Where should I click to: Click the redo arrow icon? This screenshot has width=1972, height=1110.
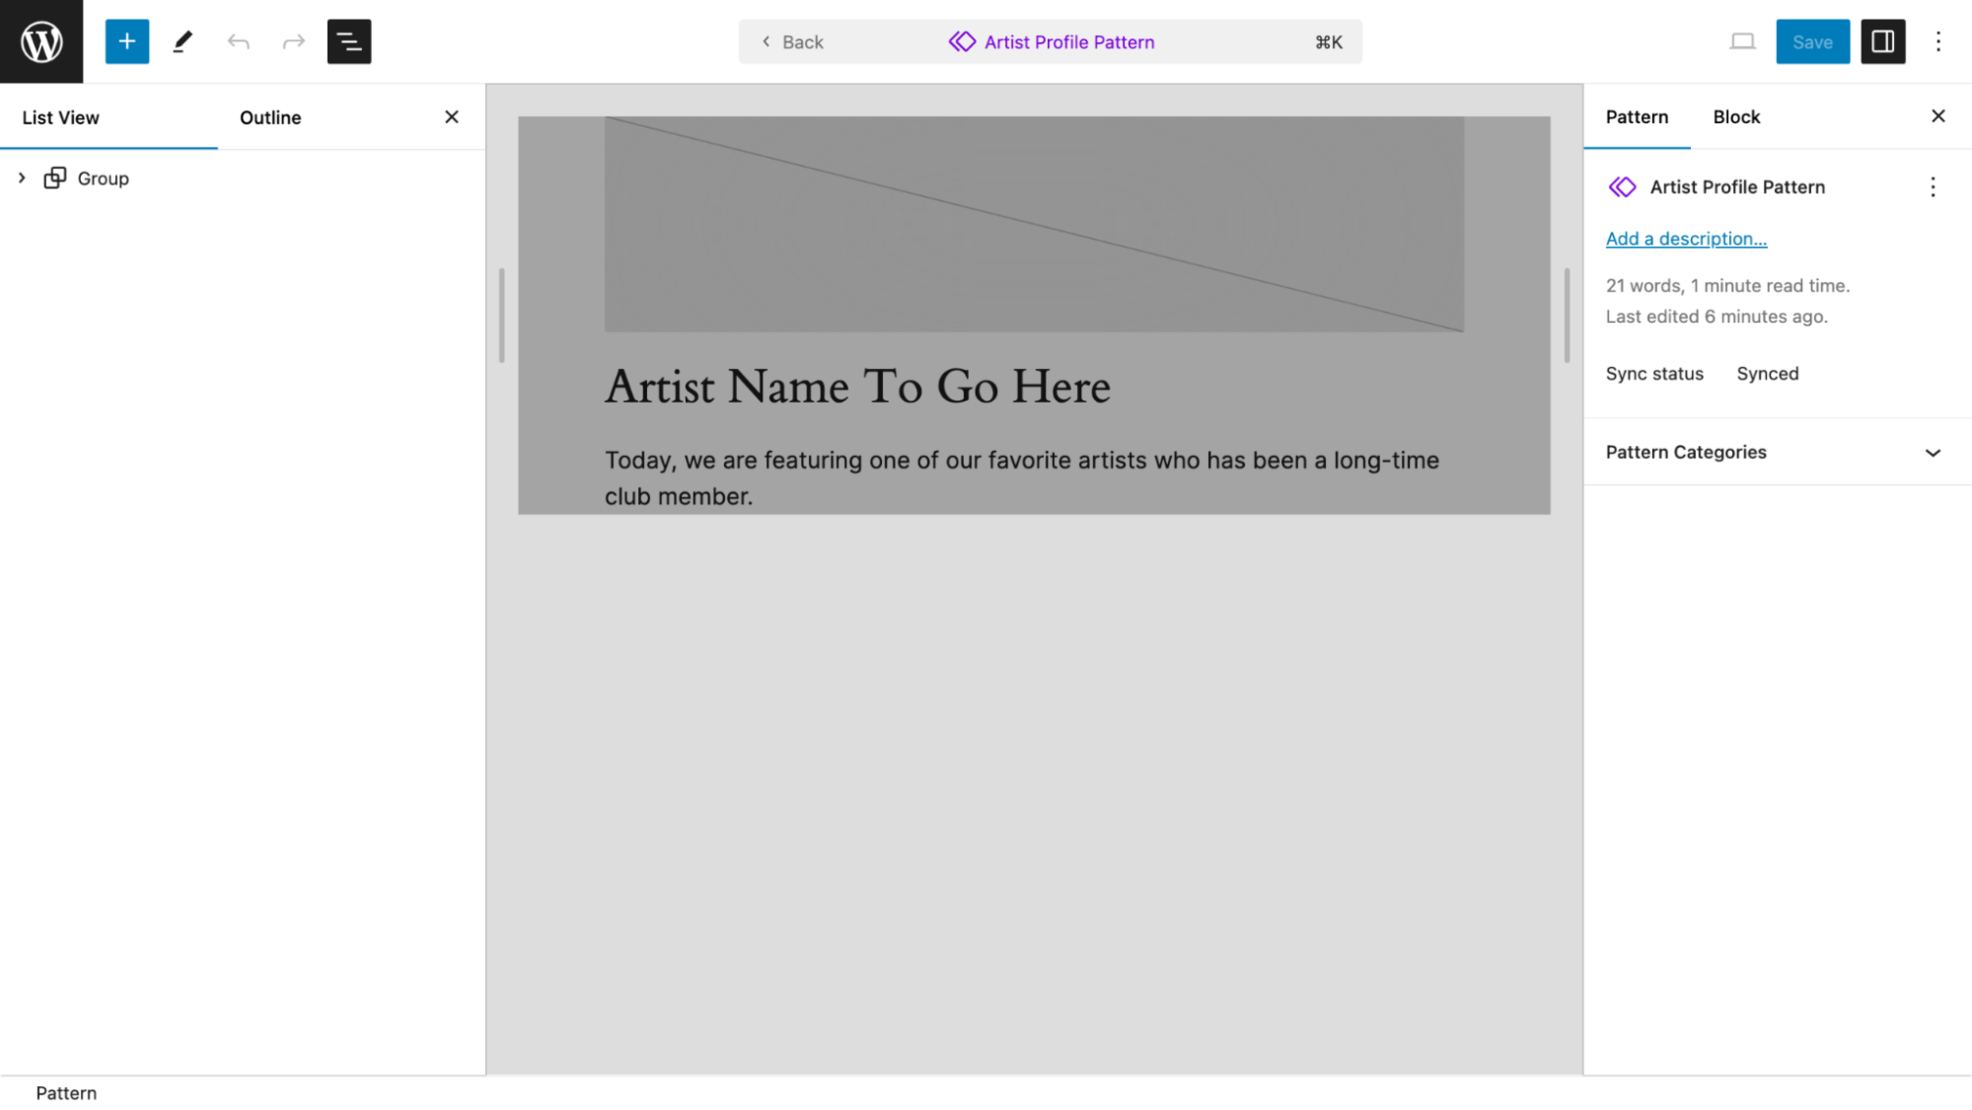click(293, 41)
